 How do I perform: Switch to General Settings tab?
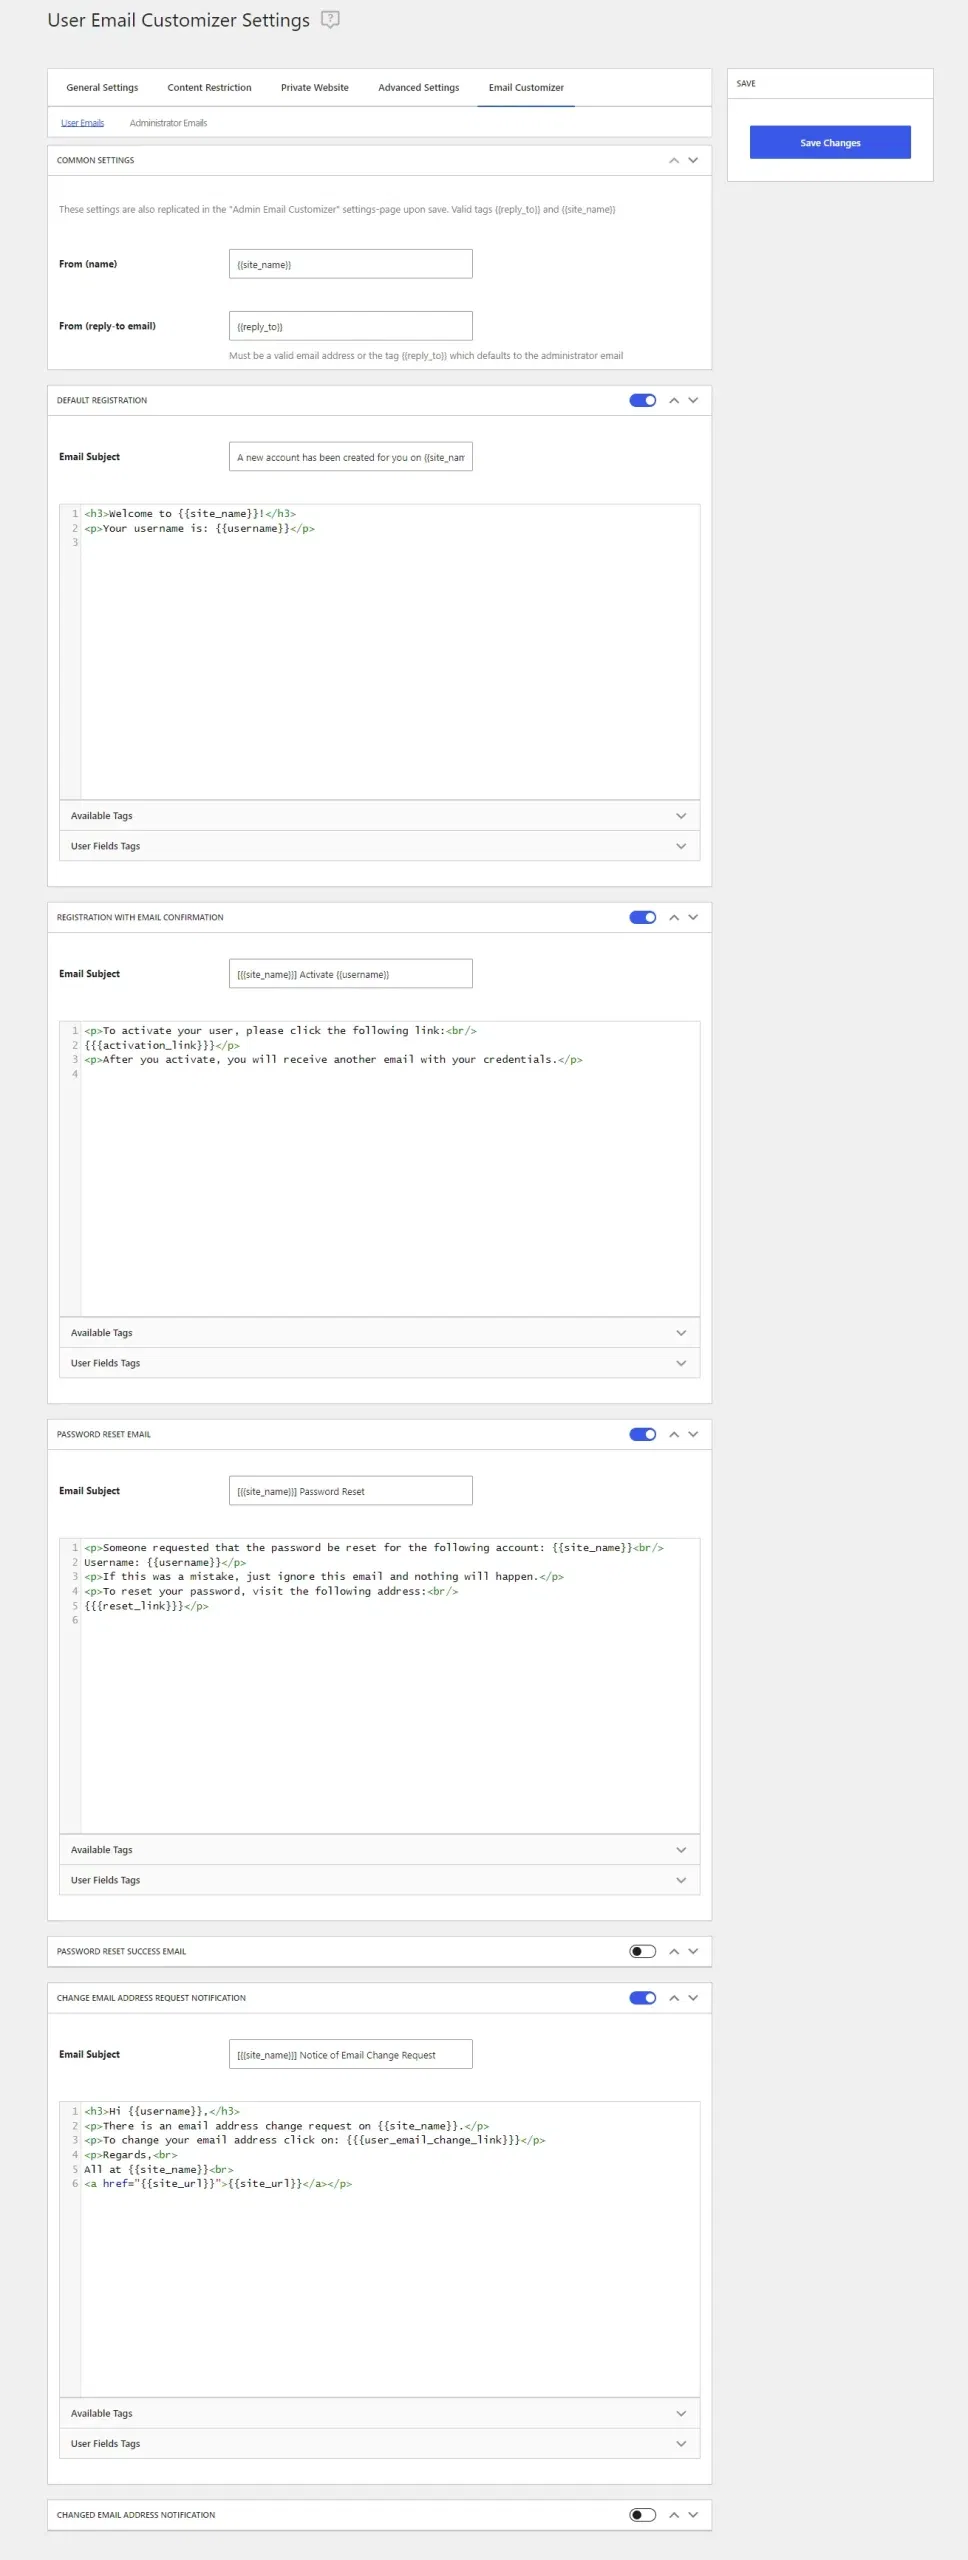pyautogui.click(x=102, y=88)
